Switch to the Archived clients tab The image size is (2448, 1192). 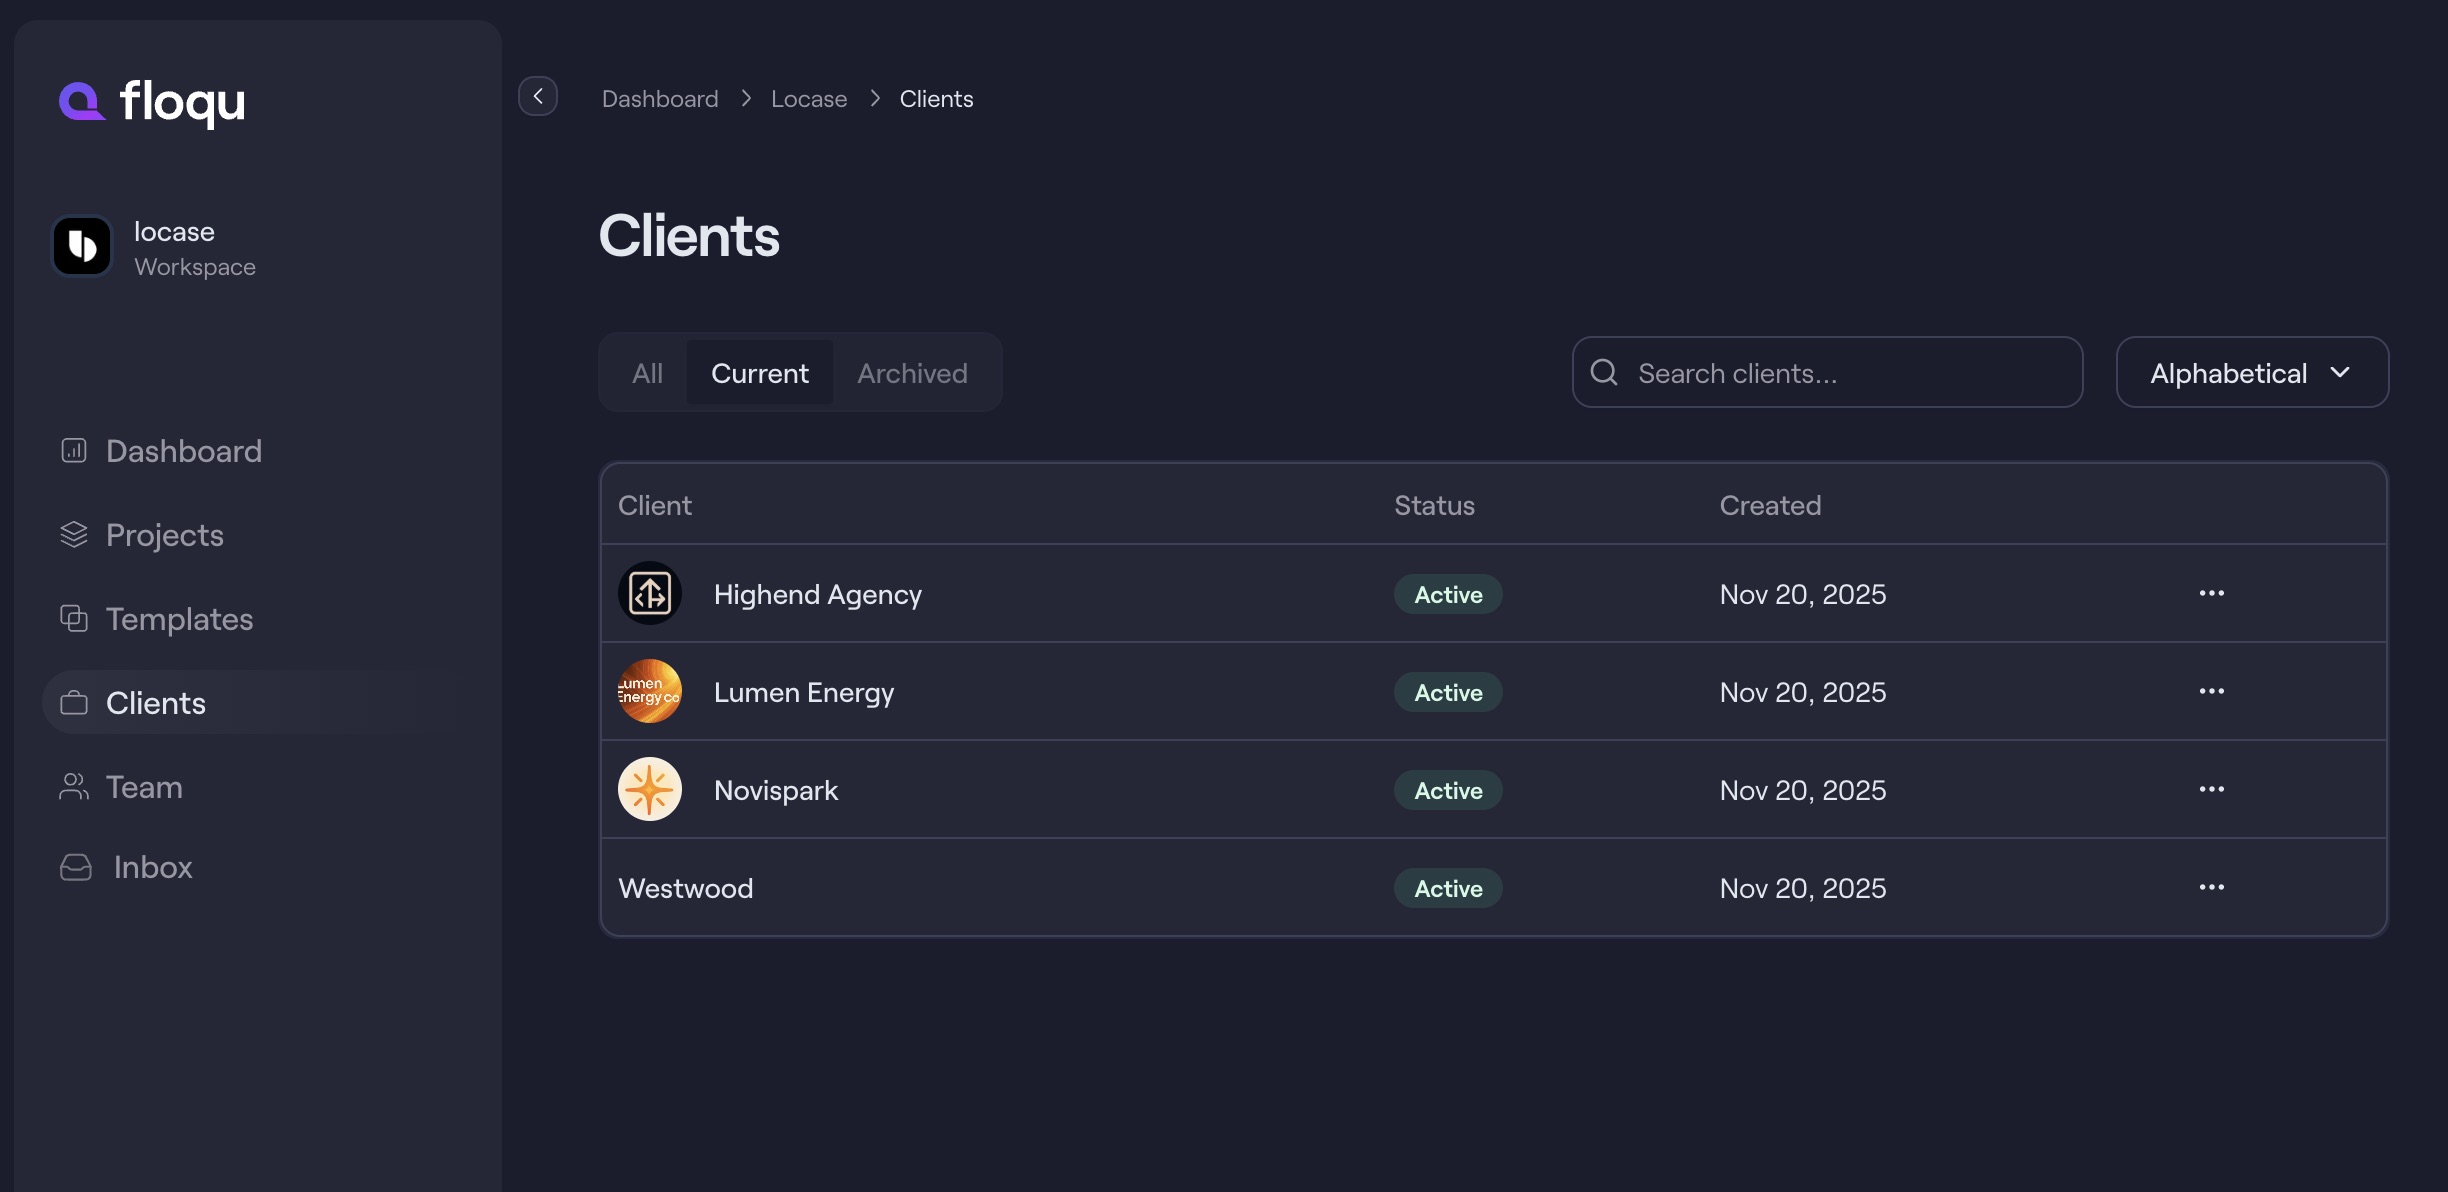[x=912, y=373]
